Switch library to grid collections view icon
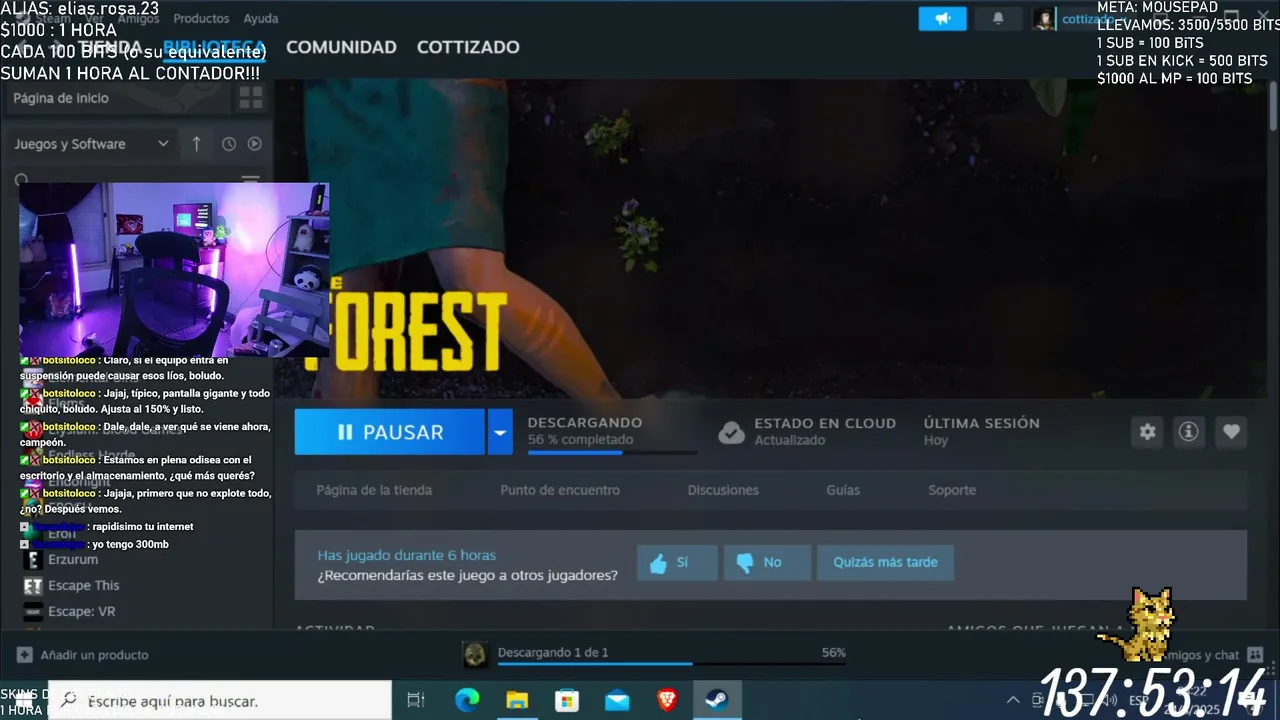The width and height of the screenshot is (1280, 720). pos(251,98)
